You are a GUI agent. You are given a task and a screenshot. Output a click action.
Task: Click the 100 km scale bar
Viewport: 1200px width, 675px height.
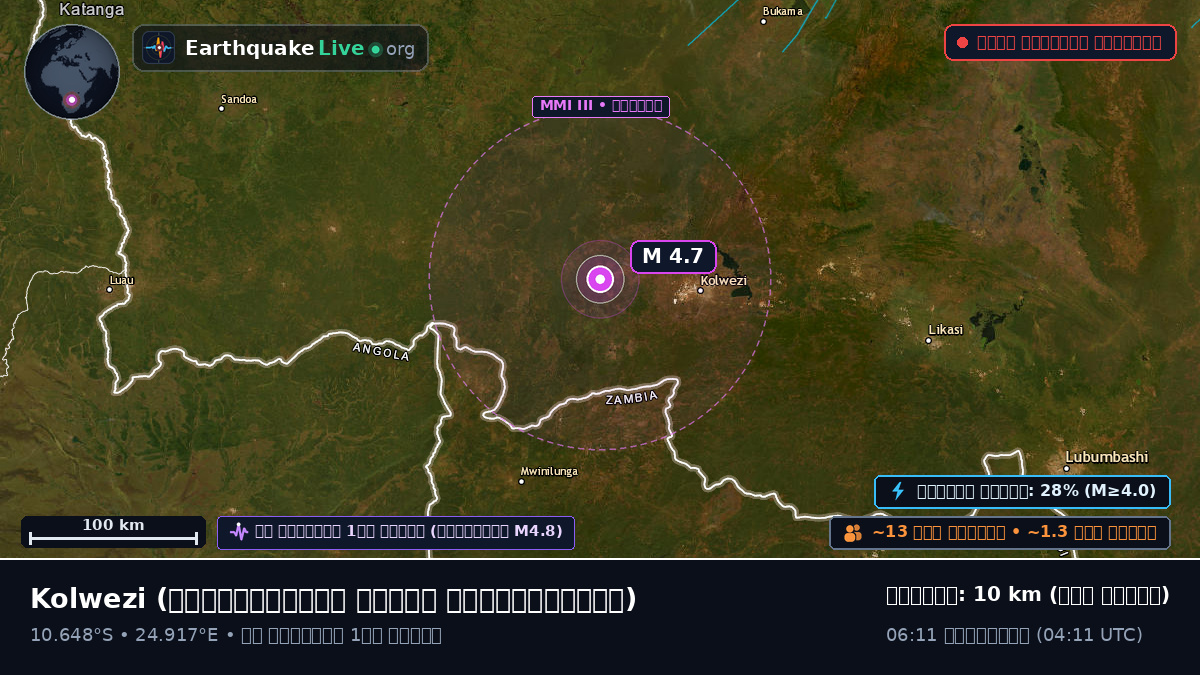(113, 532)
